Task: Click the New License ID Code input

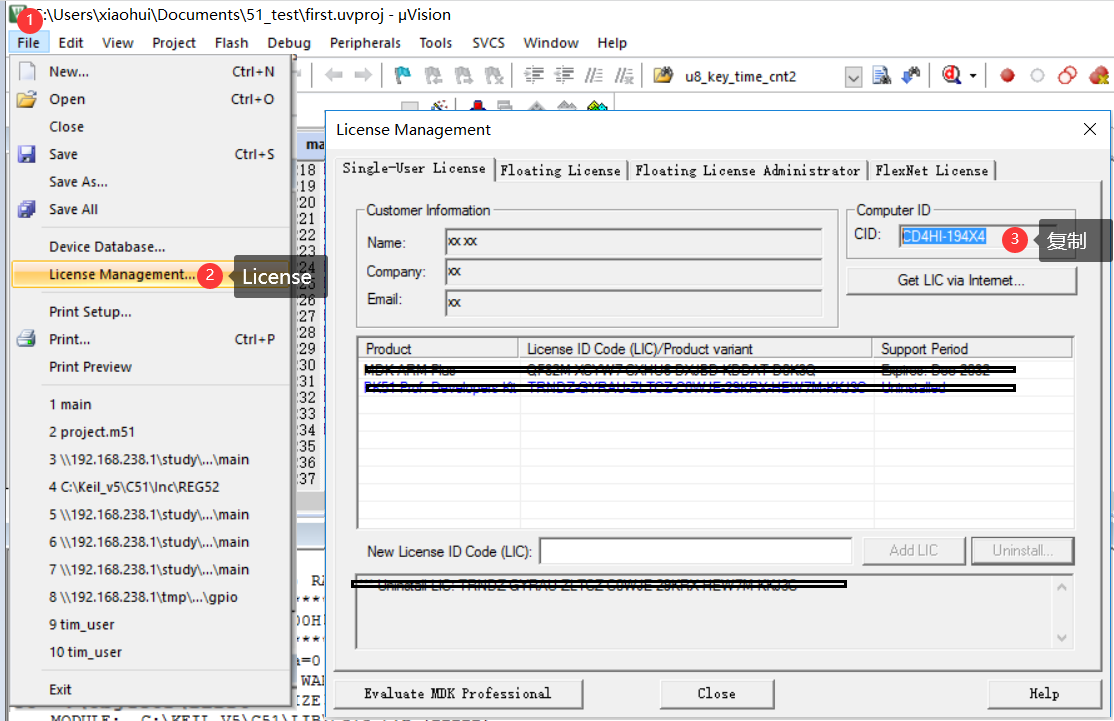Action: point(696,551)
